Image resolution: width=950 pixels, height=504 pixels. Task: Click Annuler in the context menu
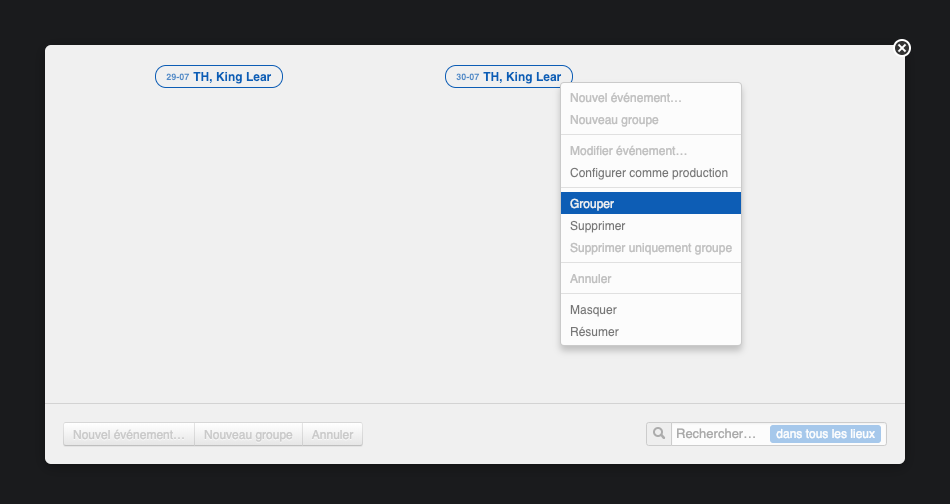(591, 279)
